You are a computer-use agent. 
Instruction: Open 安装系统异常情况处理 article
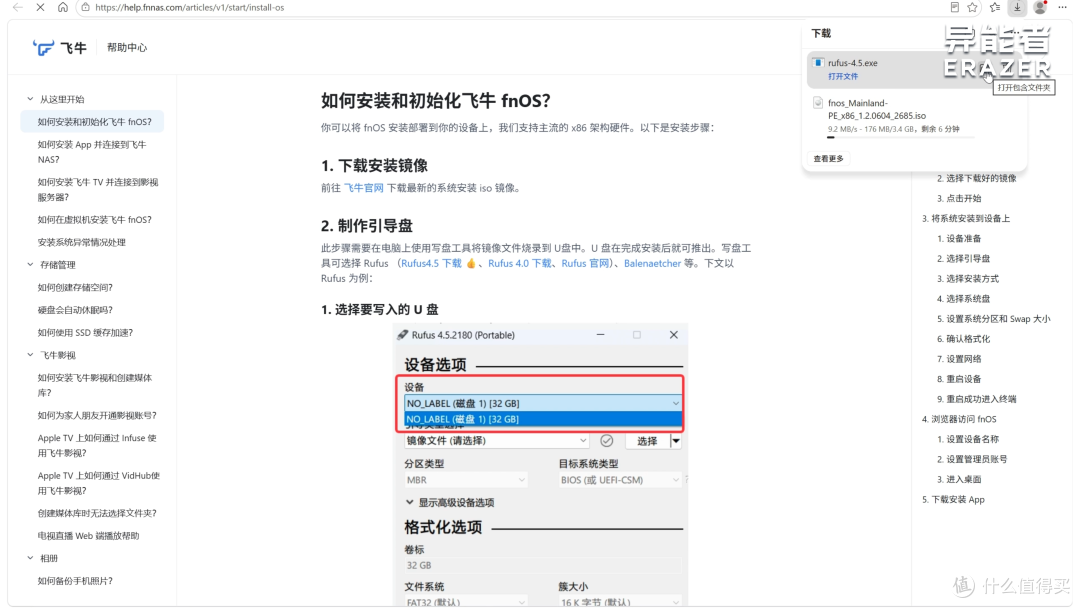81,242
